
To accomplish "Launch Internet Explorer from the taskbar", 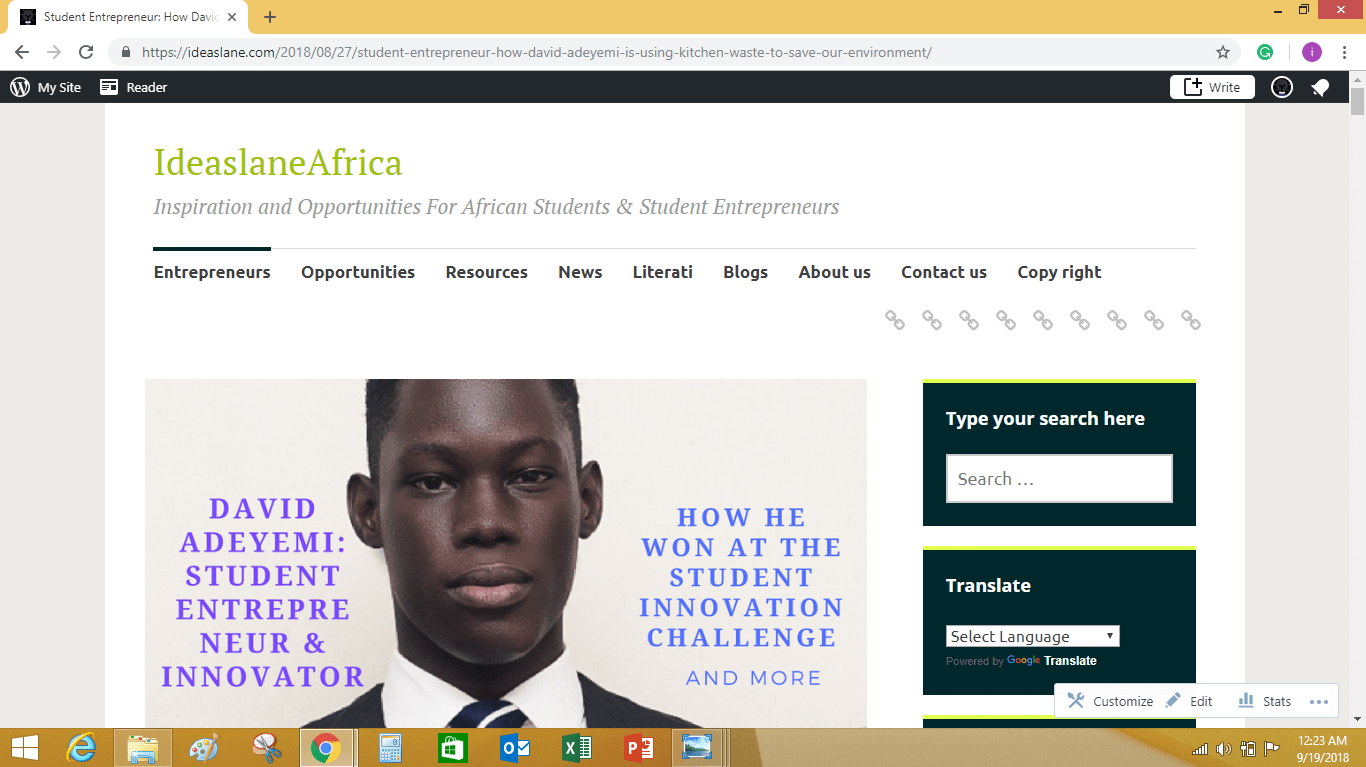I will click(81, 748).
